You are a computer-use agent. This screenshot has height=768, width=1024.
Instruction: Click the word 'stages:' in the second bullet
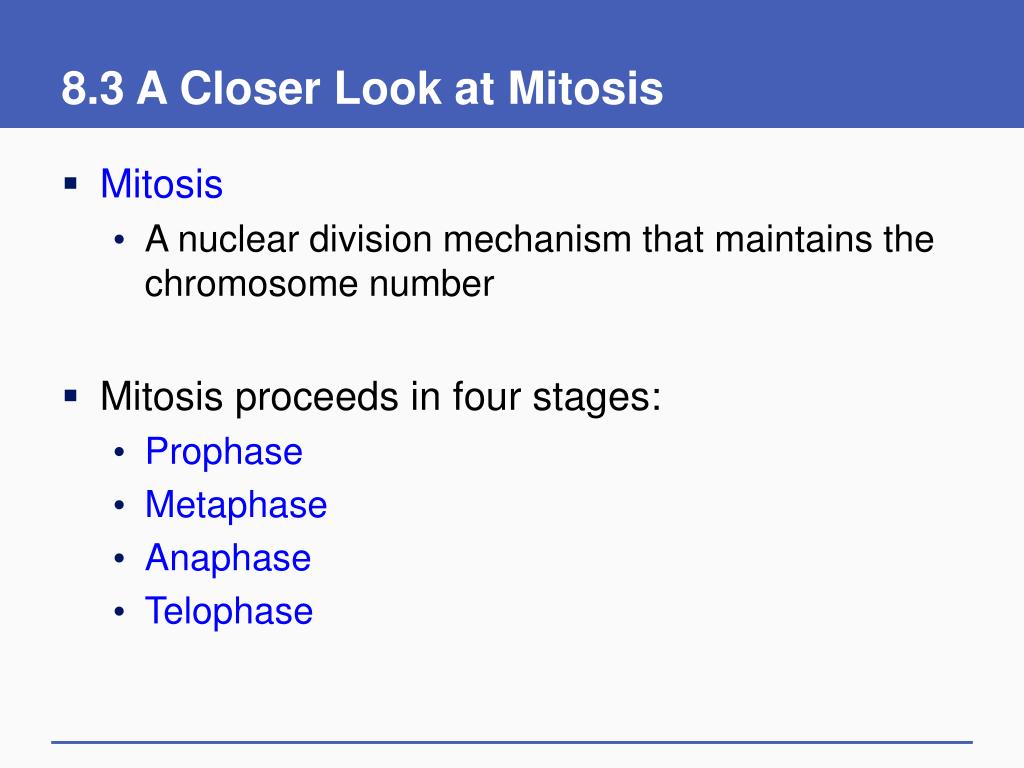[597, 398]
